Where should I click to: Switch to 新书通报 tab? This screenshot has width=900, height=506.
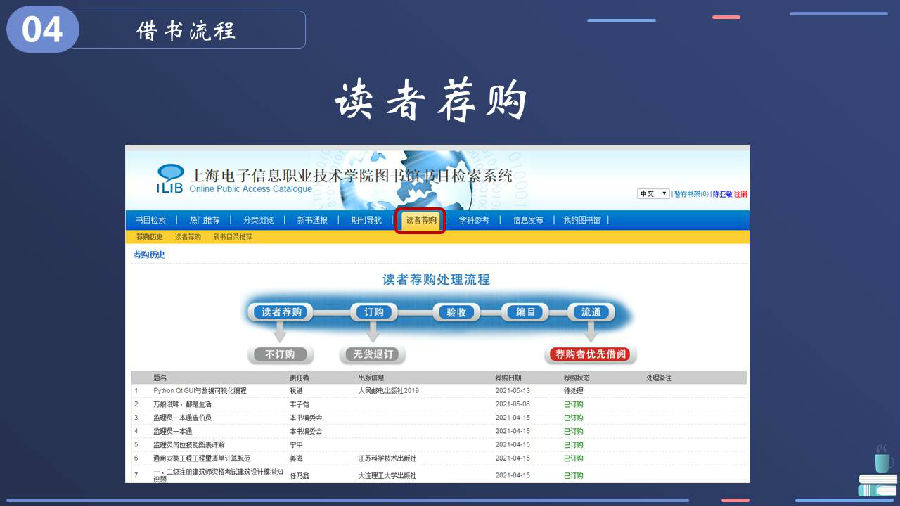point(311,220)
